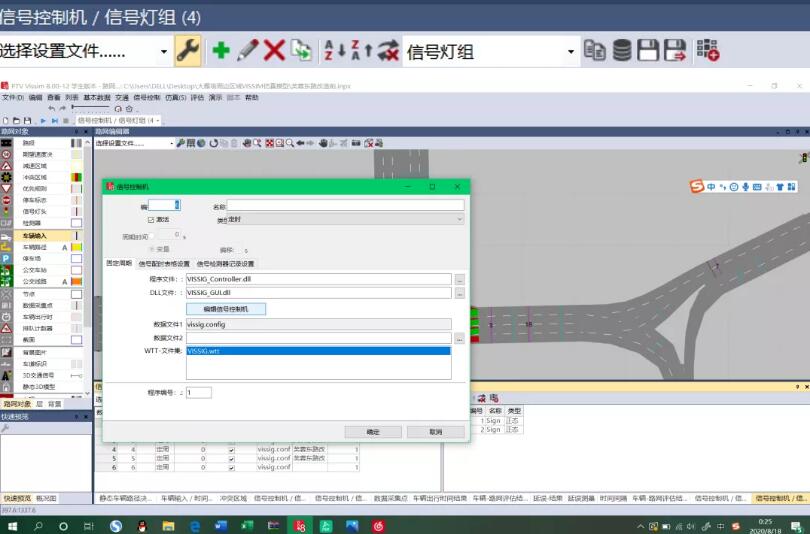This screenshot has height=534, width=810.
Task: Click the yellow color swatch for vehicle routes
Action: (76, 247)
